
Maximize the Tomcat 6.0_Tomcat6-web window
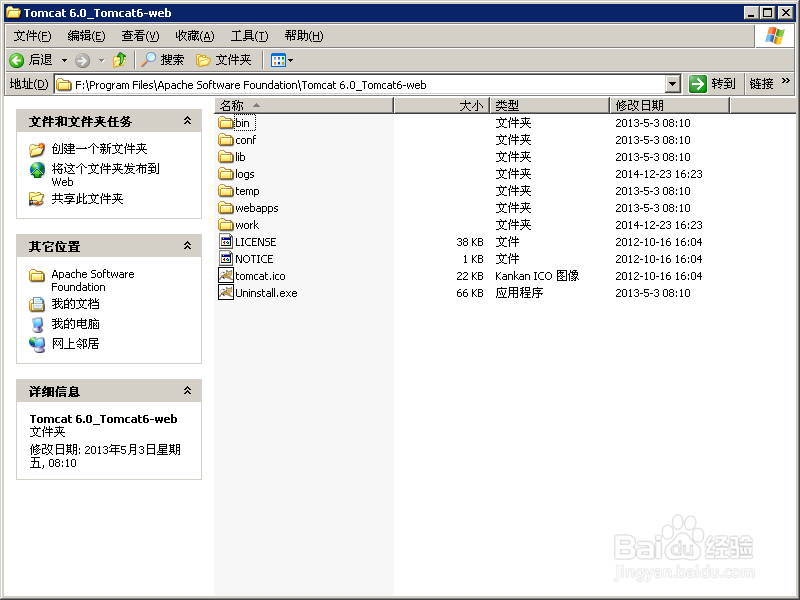767,12
